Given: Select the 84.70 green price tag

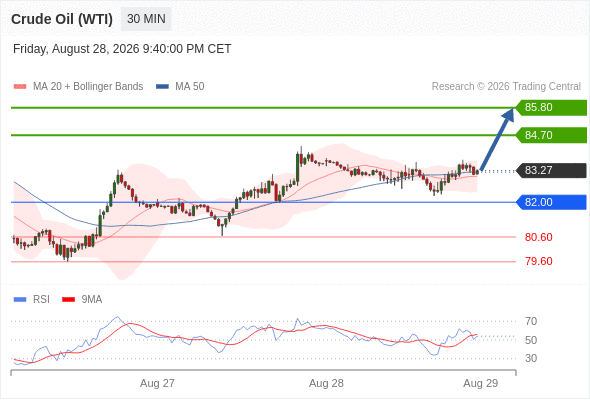Looking at the screenshot, I should pyautogui.click(x=551, y=135).
